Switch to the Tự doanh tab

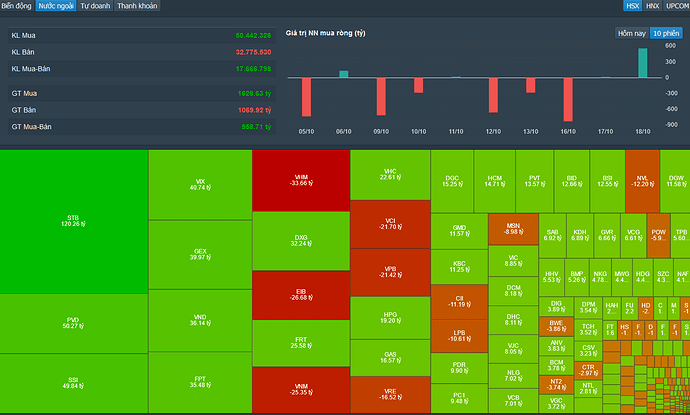click(95, 6)
